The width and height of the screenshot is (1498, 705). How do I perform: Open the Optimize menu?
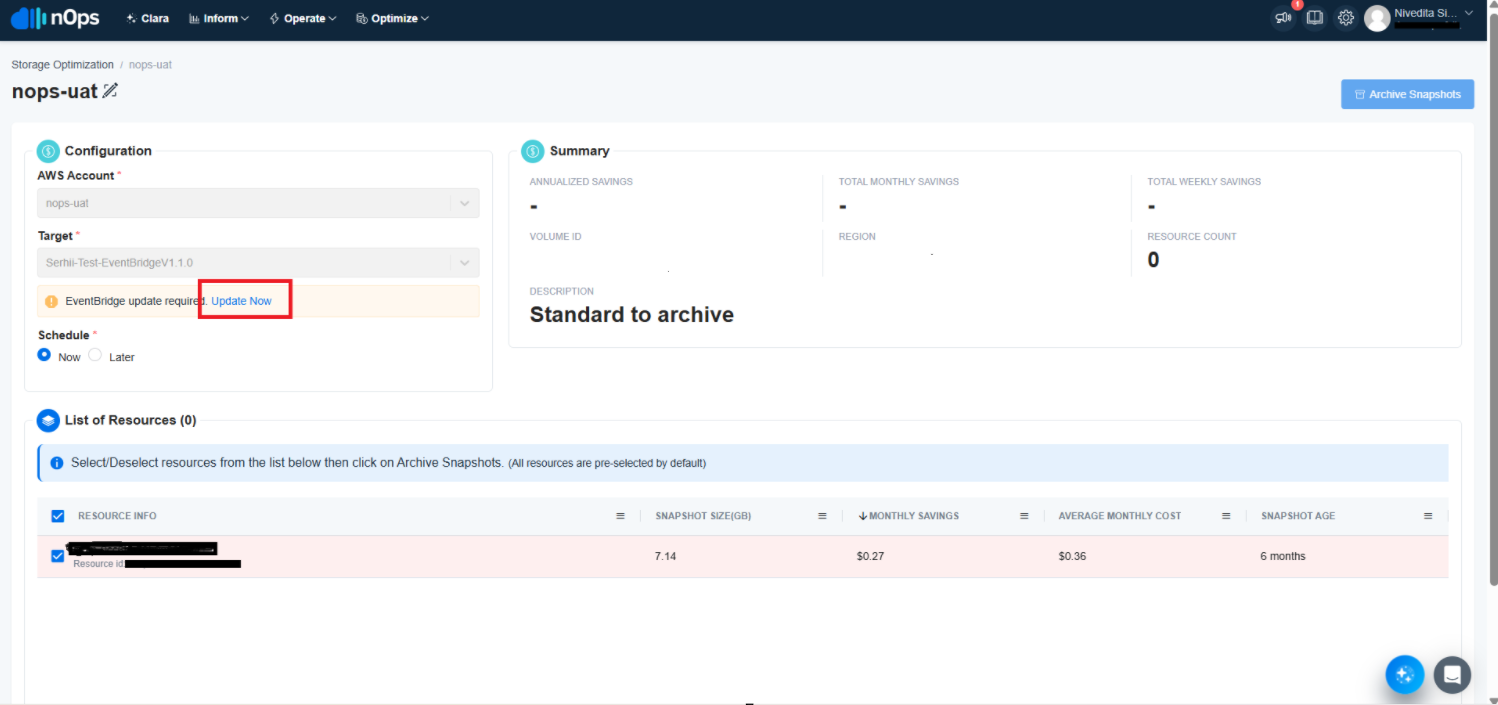click(x=393, y=18)
